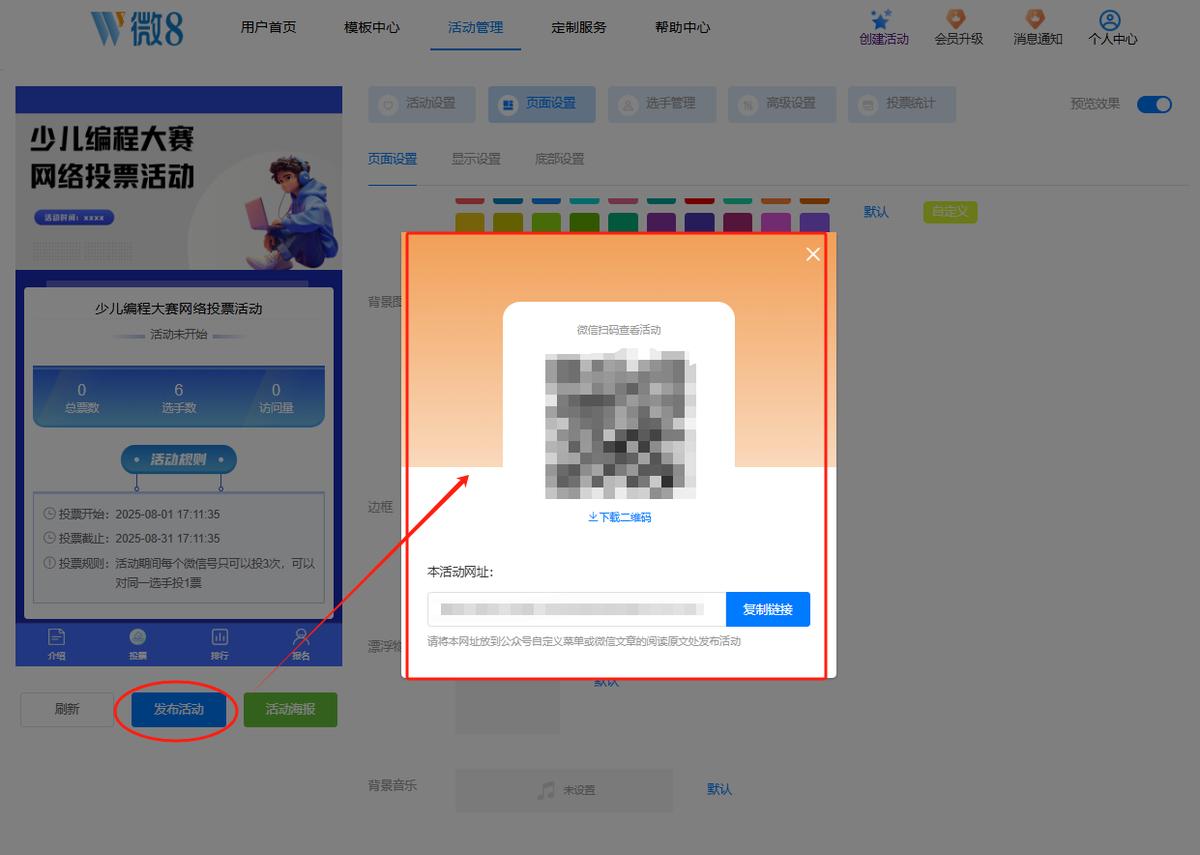
Task: Switch to the 选手管理 tab
Action: point(662,104)
